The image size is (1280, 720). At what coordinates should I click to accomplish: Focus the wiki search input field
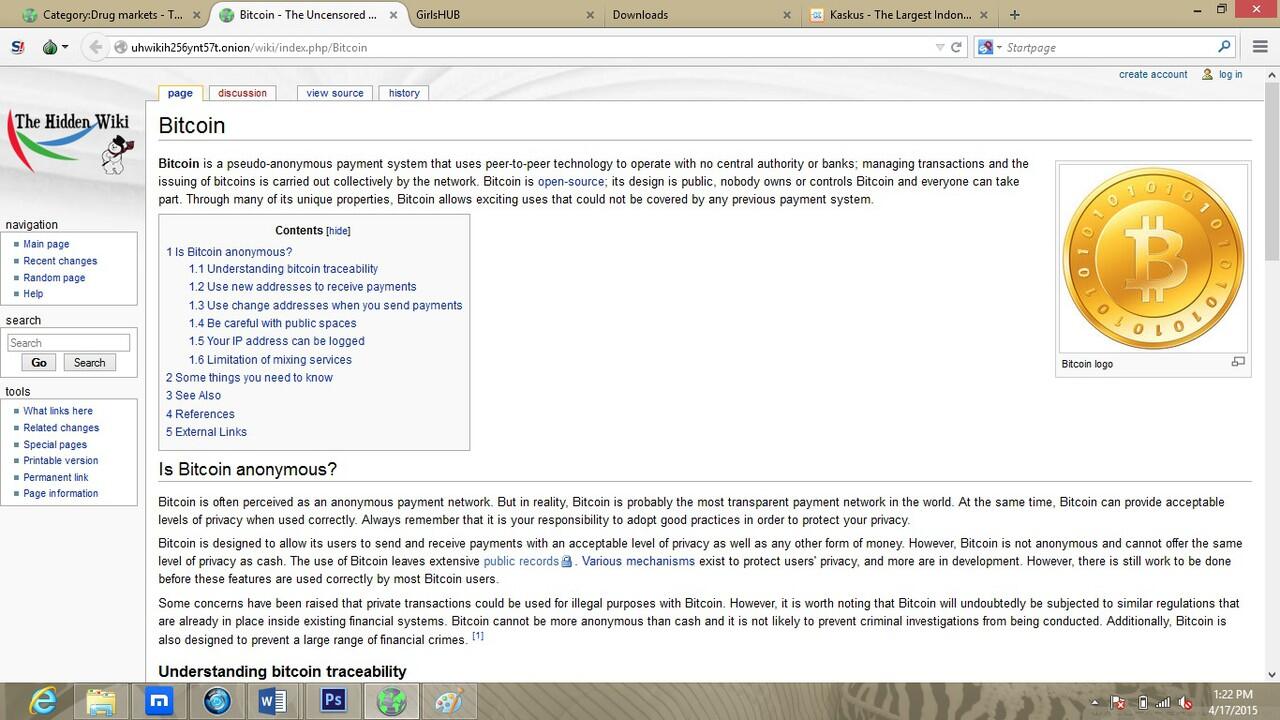[68, 343]
